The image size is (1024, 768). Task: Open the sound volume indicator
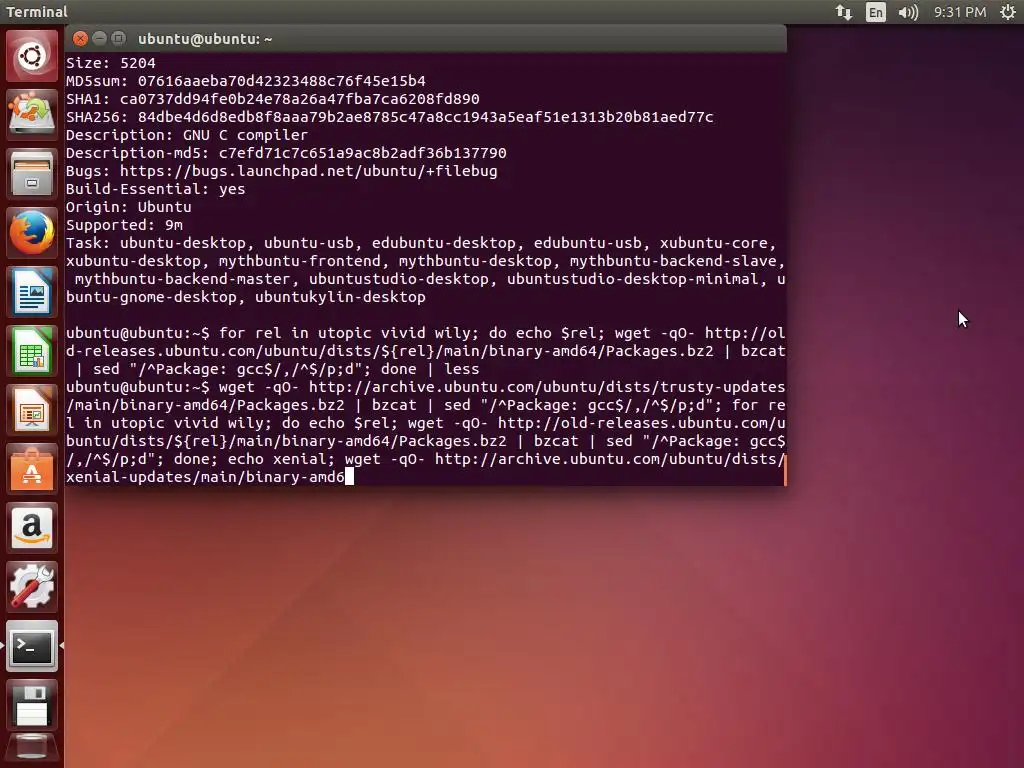[x=908, y=12]
